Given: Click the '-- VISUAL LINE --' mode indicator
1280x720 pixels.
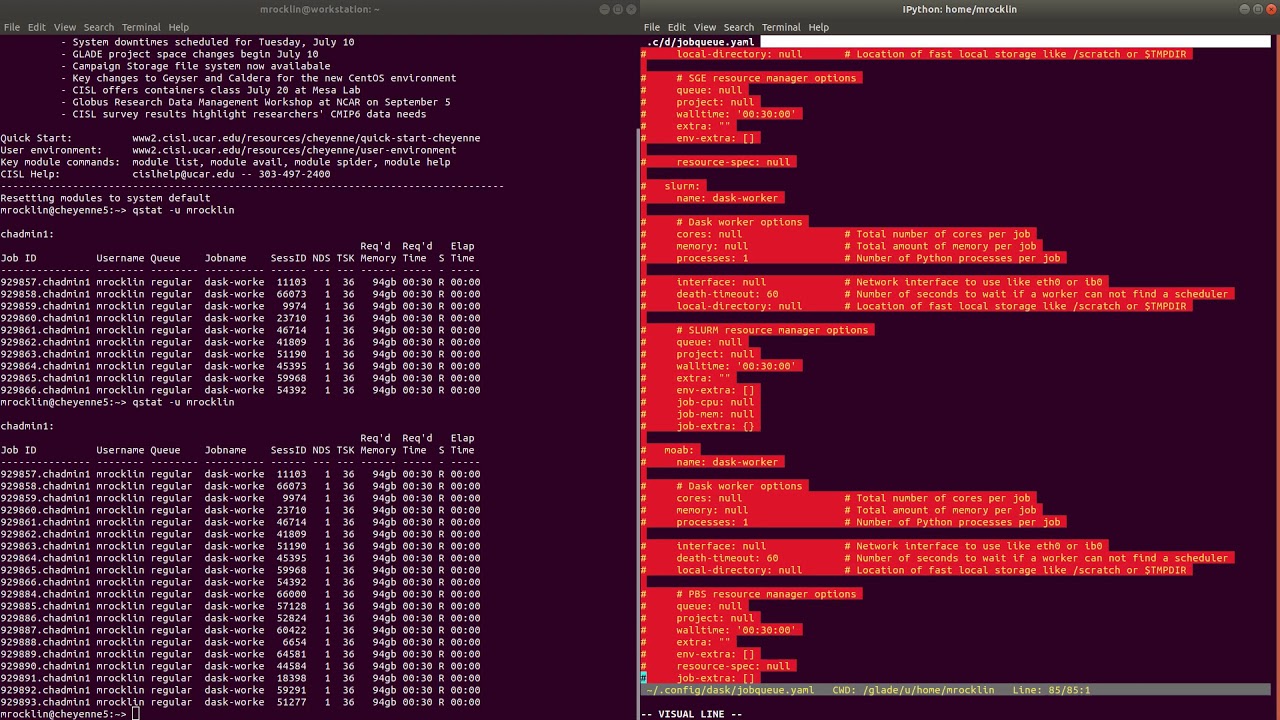Looking at the screenshot, I should click(691, 714).
